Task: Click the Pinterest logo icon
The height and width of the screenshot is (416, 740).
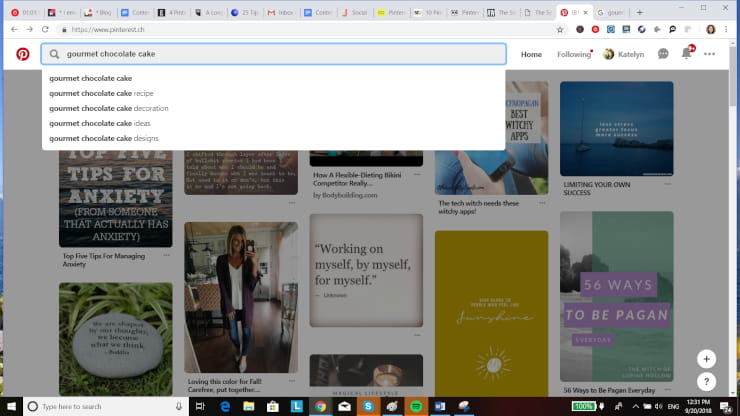Action: pos(23,54)
